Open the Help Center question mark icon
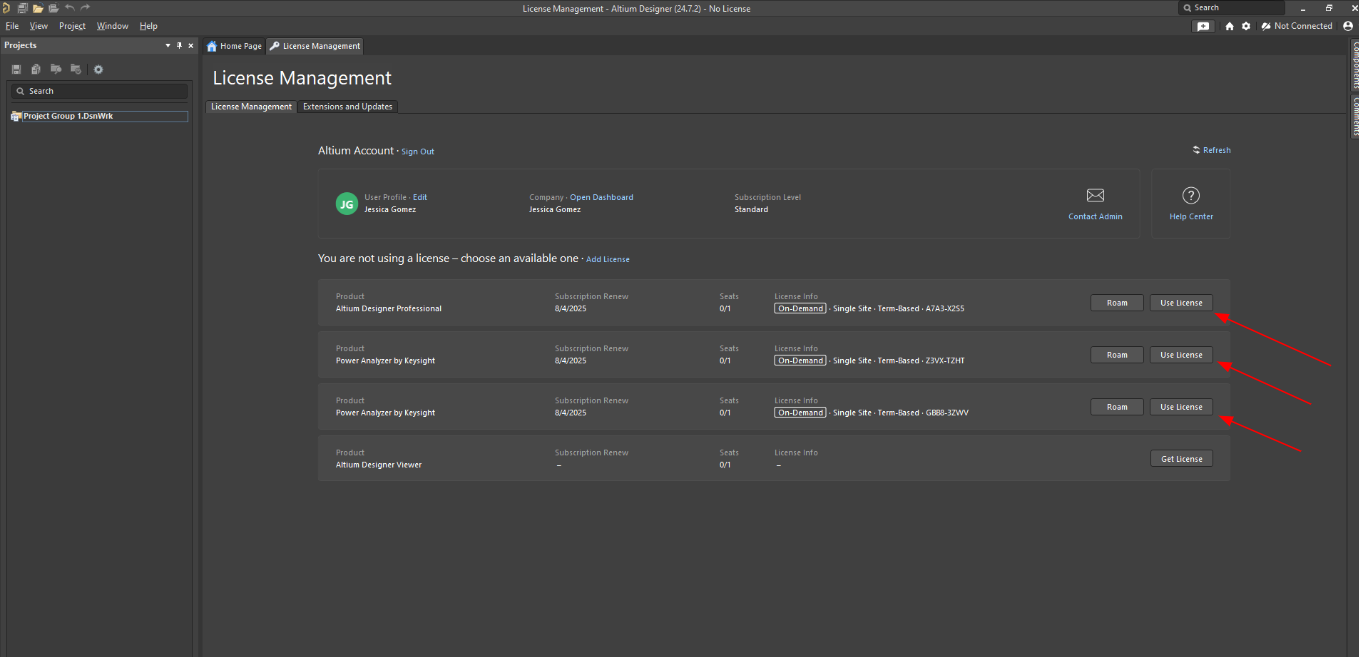Screen dimensions: 1359x657 pos(1191,196)
